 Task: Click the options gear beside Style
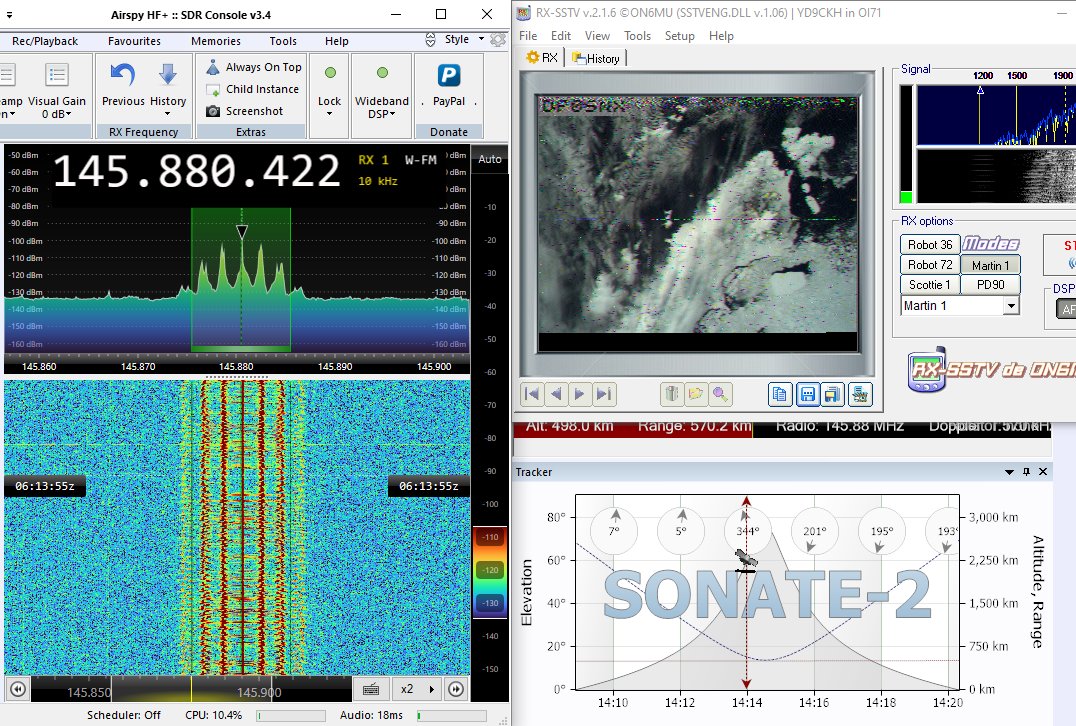[x=498, y=40]
